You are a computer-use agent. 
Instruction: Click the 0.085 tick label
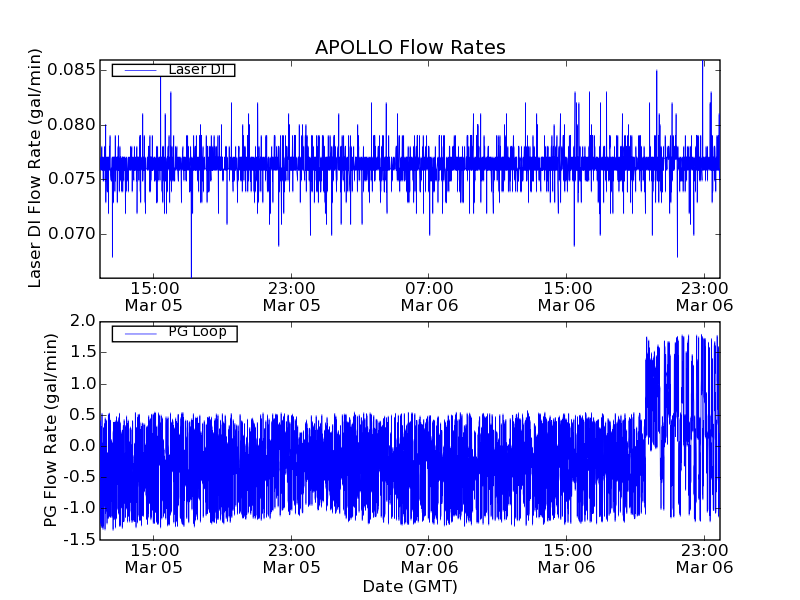point(71,69)
